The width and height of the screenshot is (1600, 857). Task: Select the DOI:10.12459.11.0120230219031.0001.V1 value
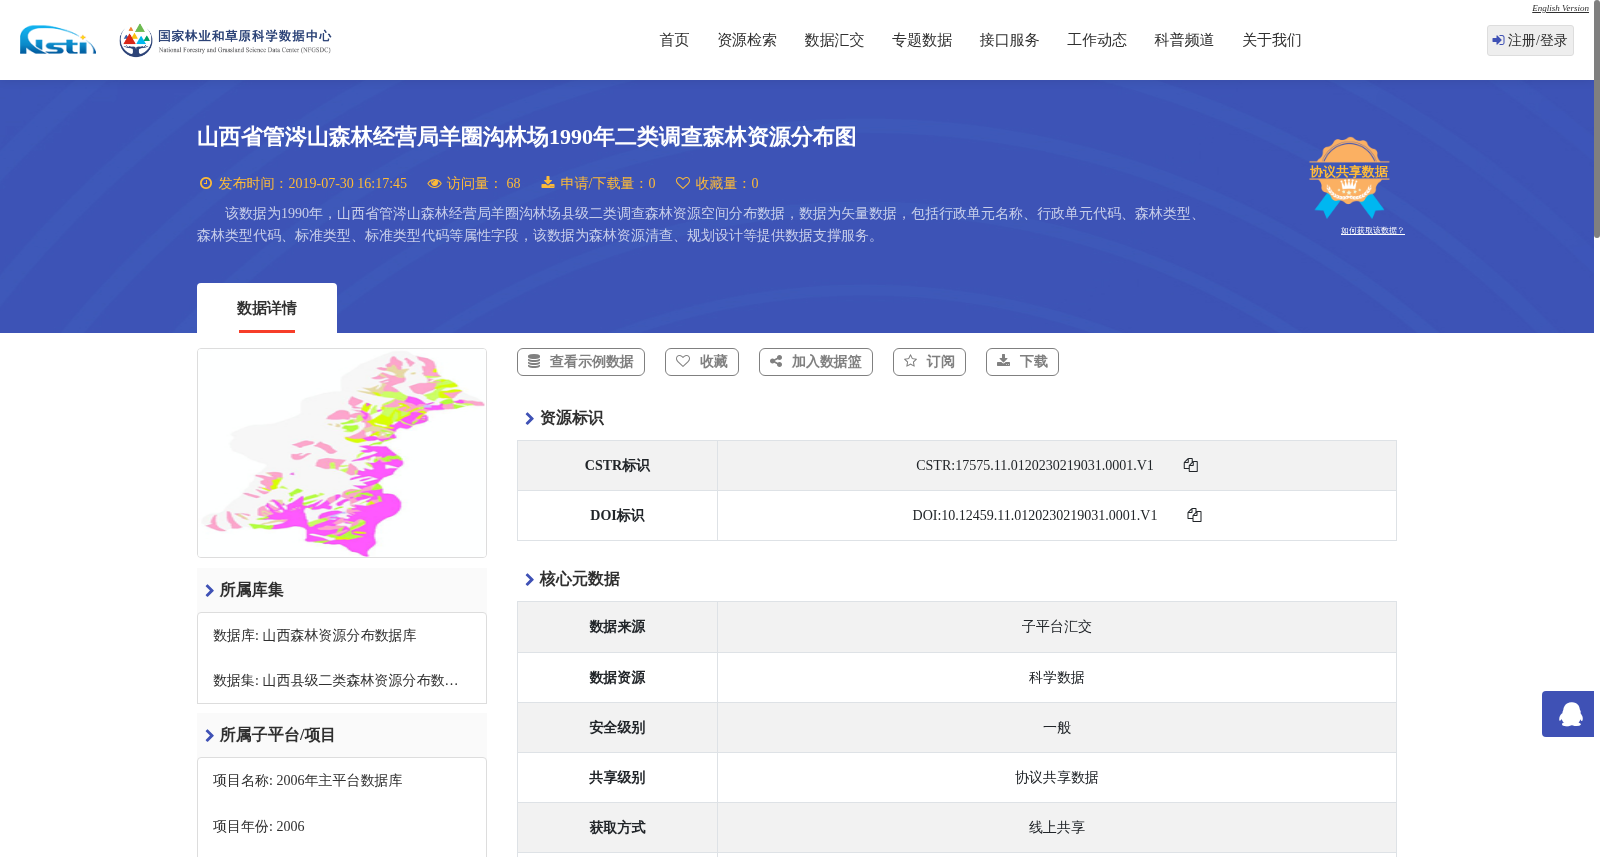click(x=1035, y=515)
